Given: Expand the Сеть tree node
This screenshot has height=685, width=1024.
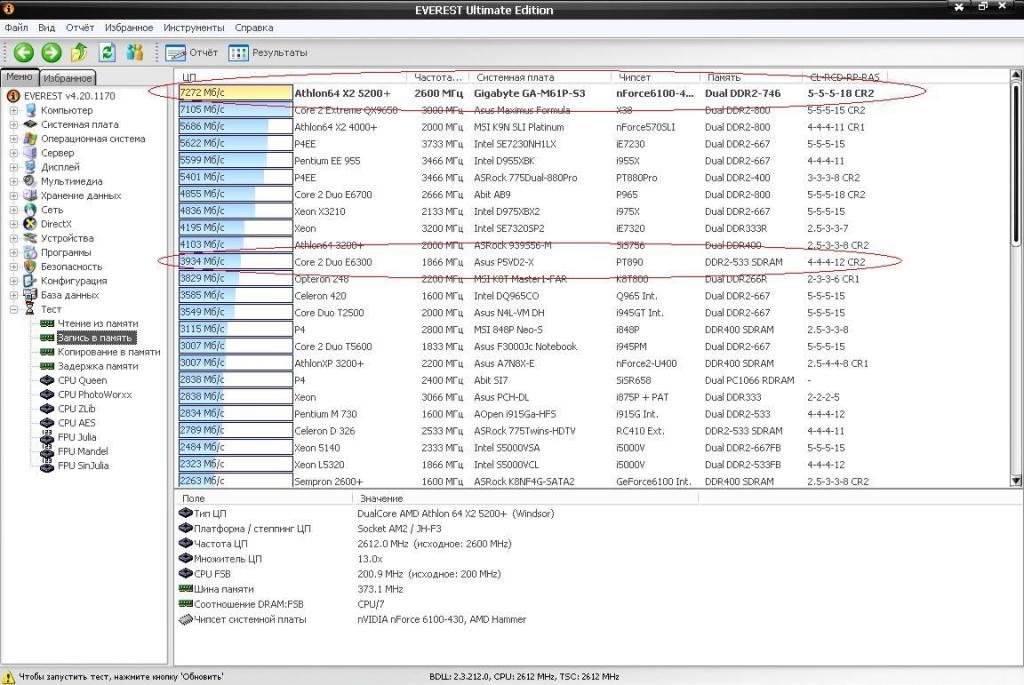Looking at the screenshot, I should click(x=14, y=210).
